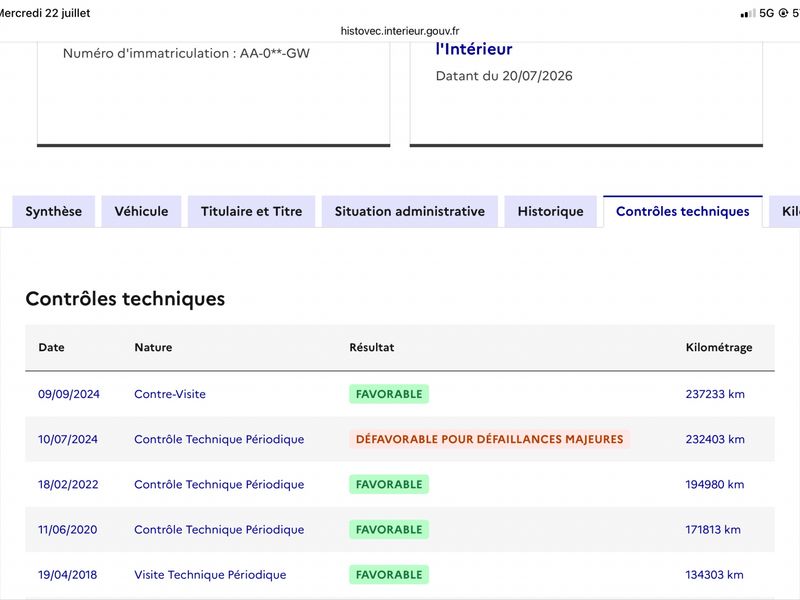Click FAVORABLE badge for 19/04/2018
Screen dimensions: 800x600
tap(389, 574)
